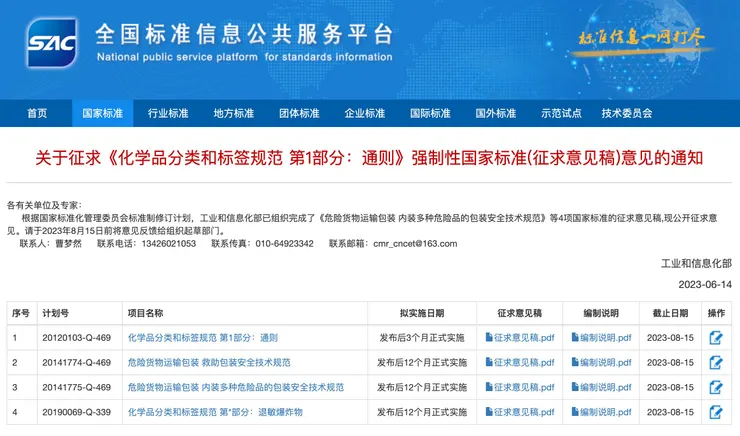Download 编制说明.pdf for row 1
This screenshot has width=740, height=436.
point(601,338)
